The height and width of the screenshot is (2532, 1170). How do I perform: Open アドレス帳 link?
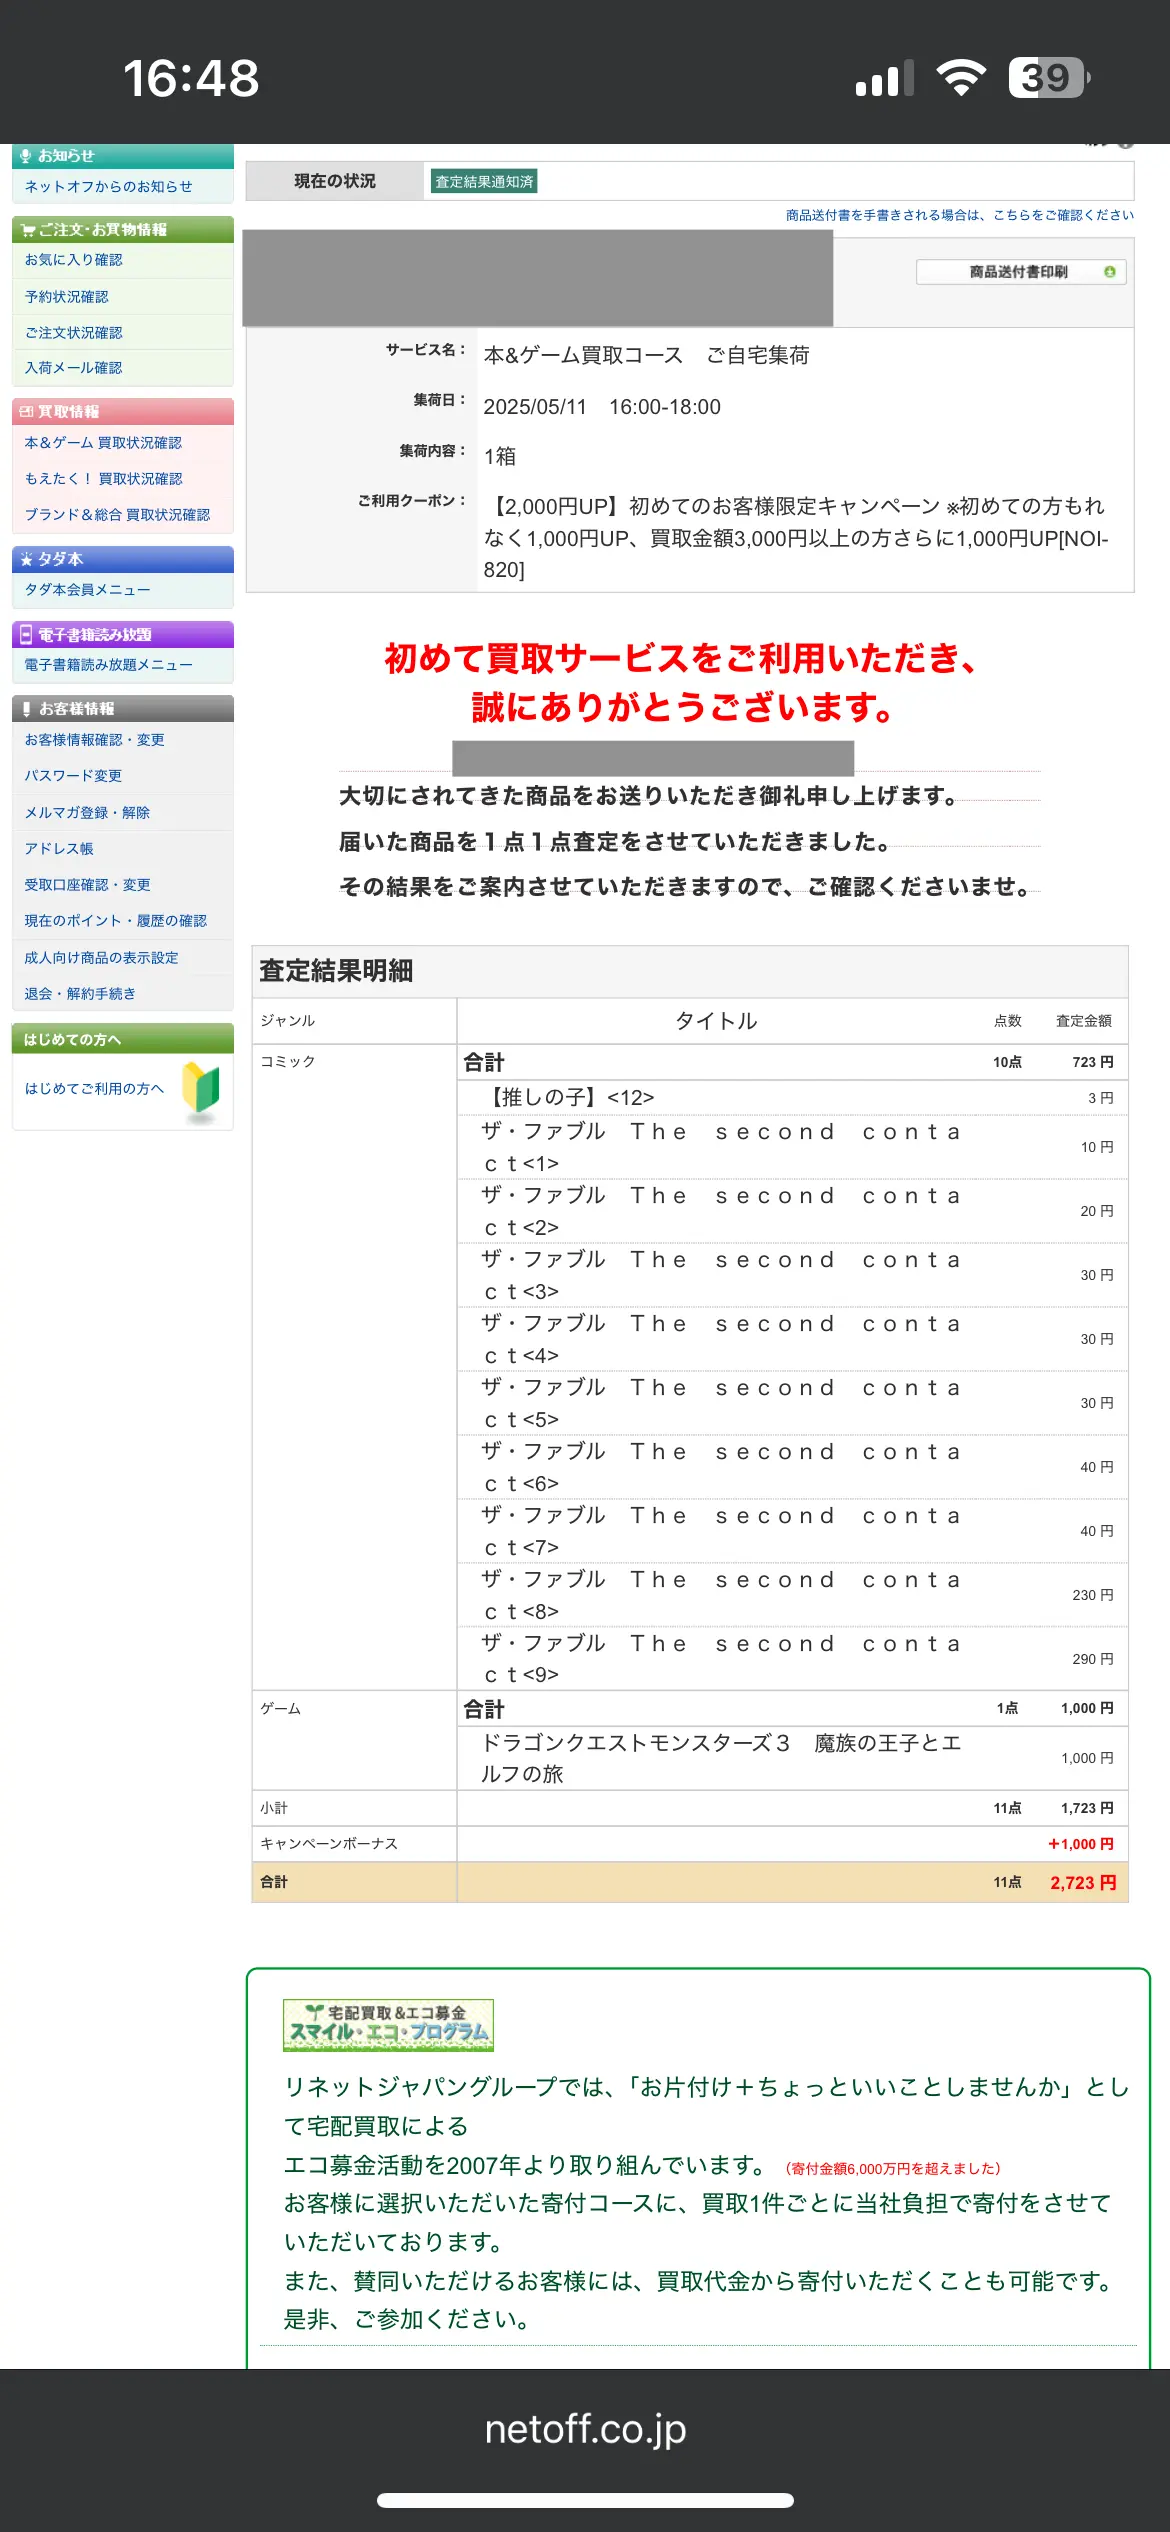coord(59,849)
